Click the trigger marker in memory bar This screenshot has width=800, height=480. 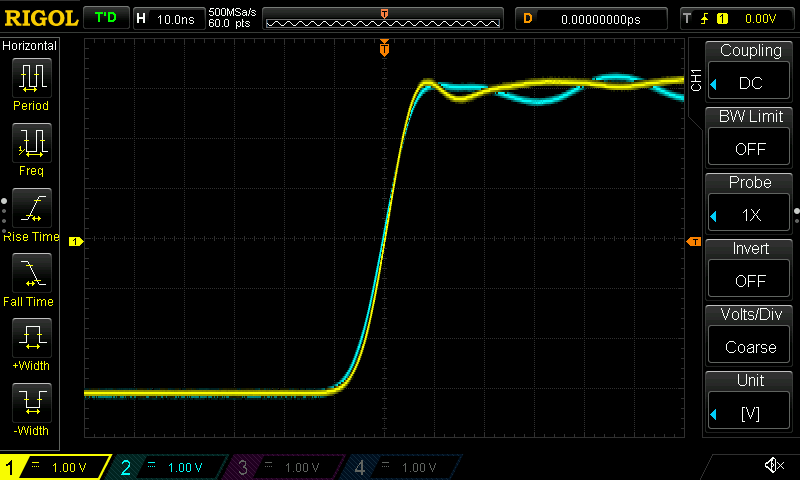(x=384, y=13)
